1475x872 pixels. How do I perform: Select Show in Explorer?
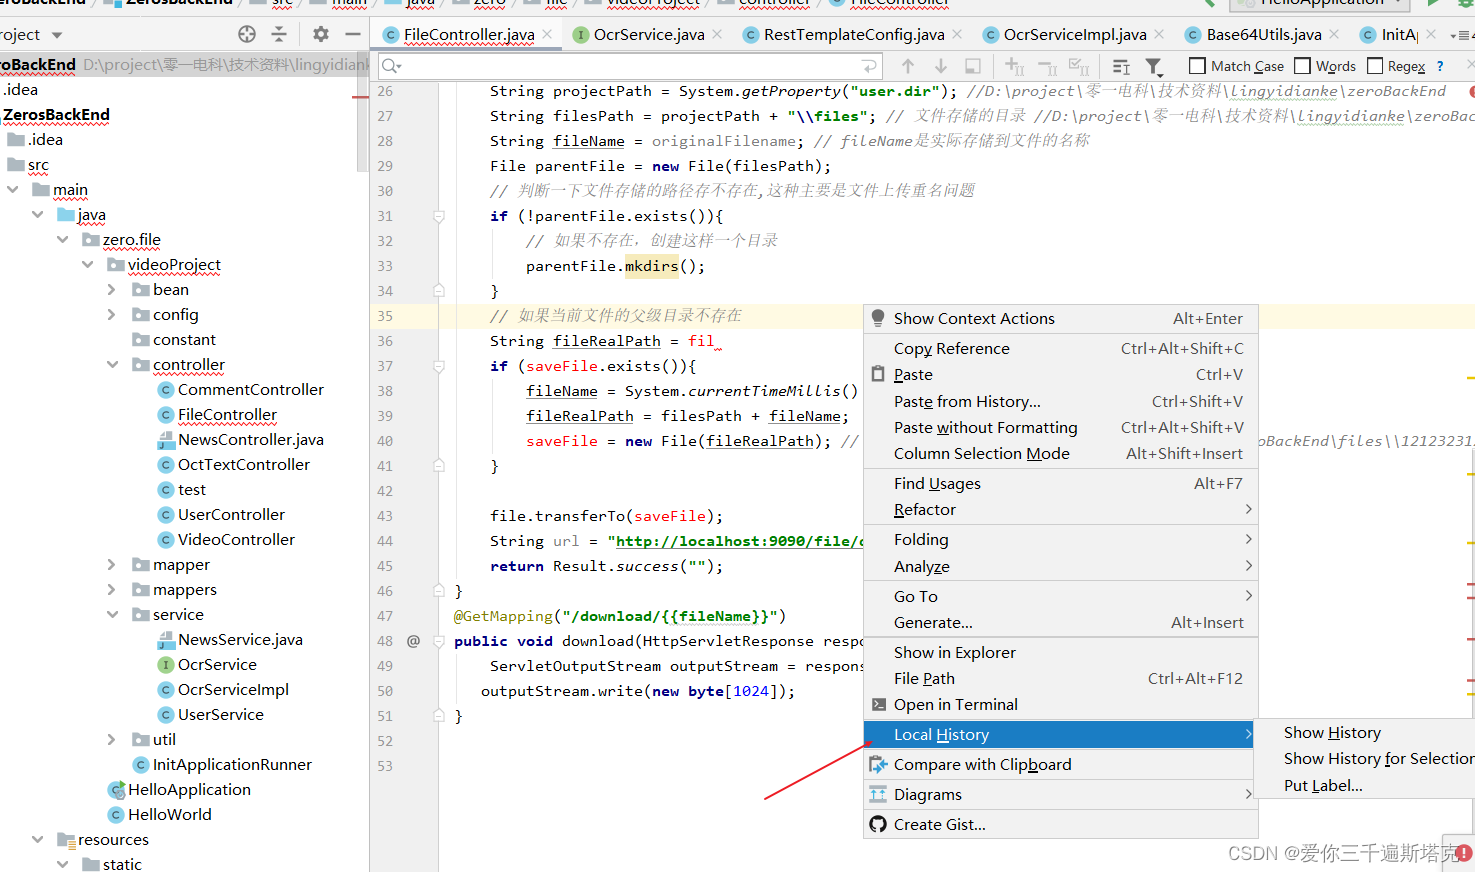[1061, 653]
